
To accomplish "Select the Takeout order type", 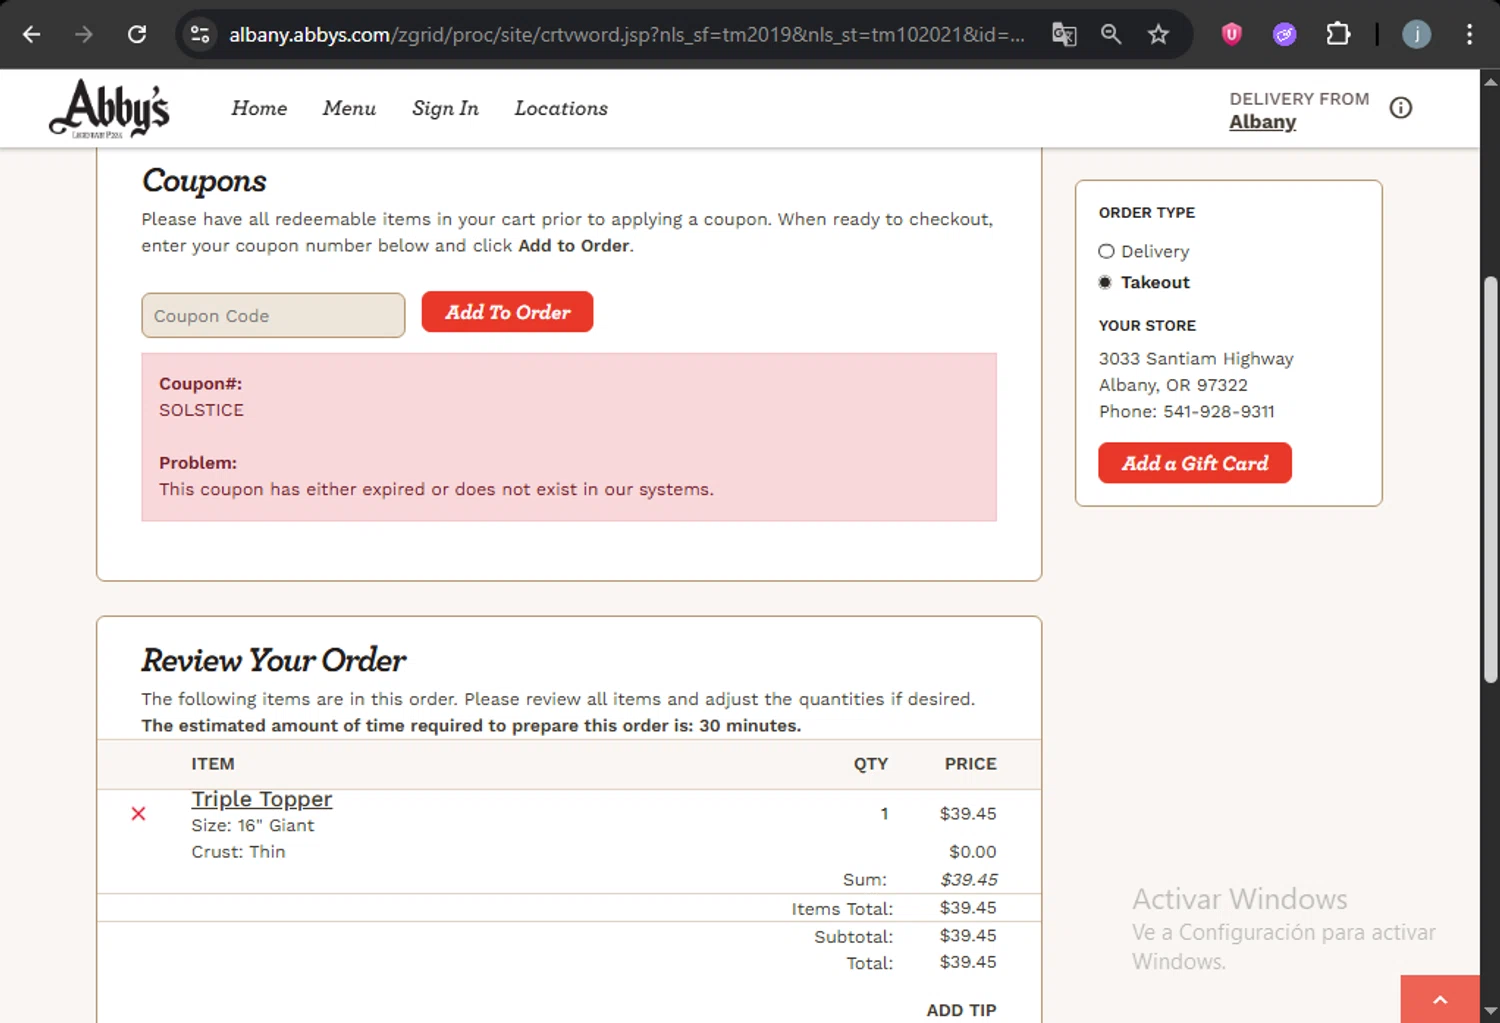I will click(x=1105, y=283).
